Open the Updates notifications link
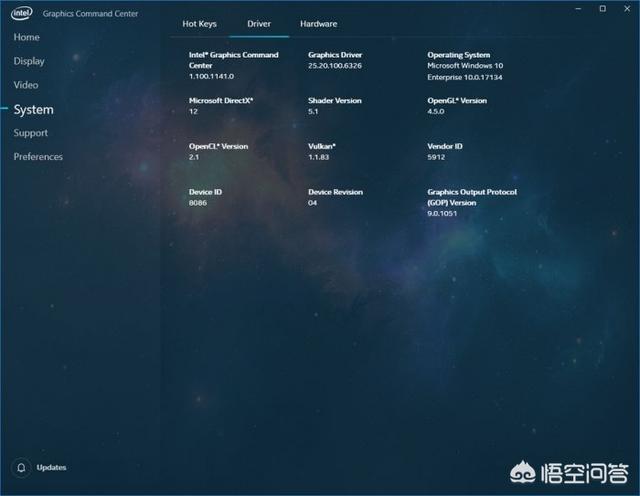Image resolution: width=640 pixels, height=496 pixels. tap(51, 467)
